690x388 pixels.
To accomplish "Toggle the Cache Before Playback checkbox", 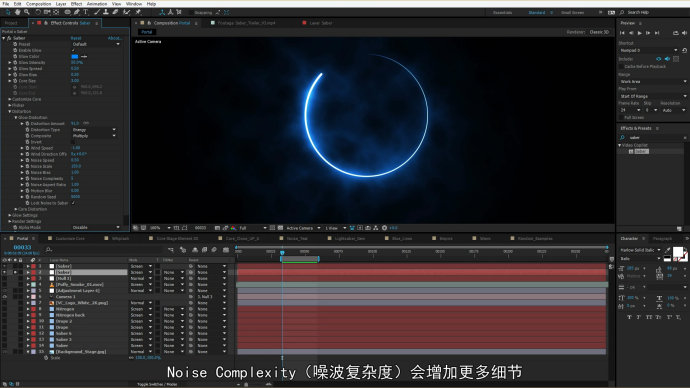I will tap(621, 66).
